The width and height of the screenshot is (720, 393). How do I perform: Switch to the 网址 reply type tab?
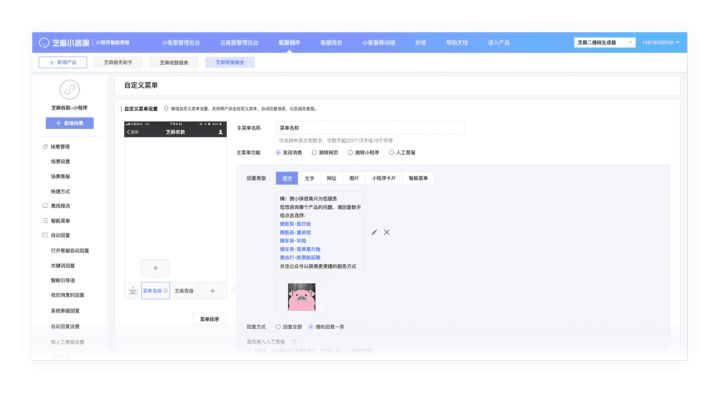[332, 178]
